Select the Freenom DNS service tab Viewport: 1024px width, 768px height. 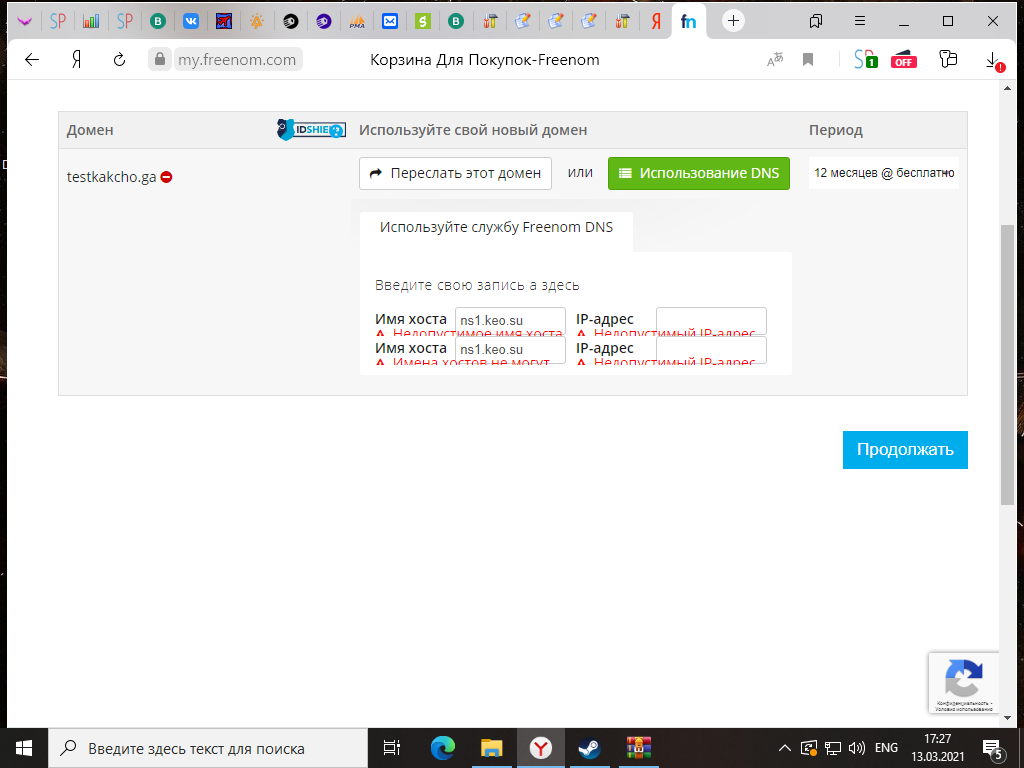click(x=495, y=227)
